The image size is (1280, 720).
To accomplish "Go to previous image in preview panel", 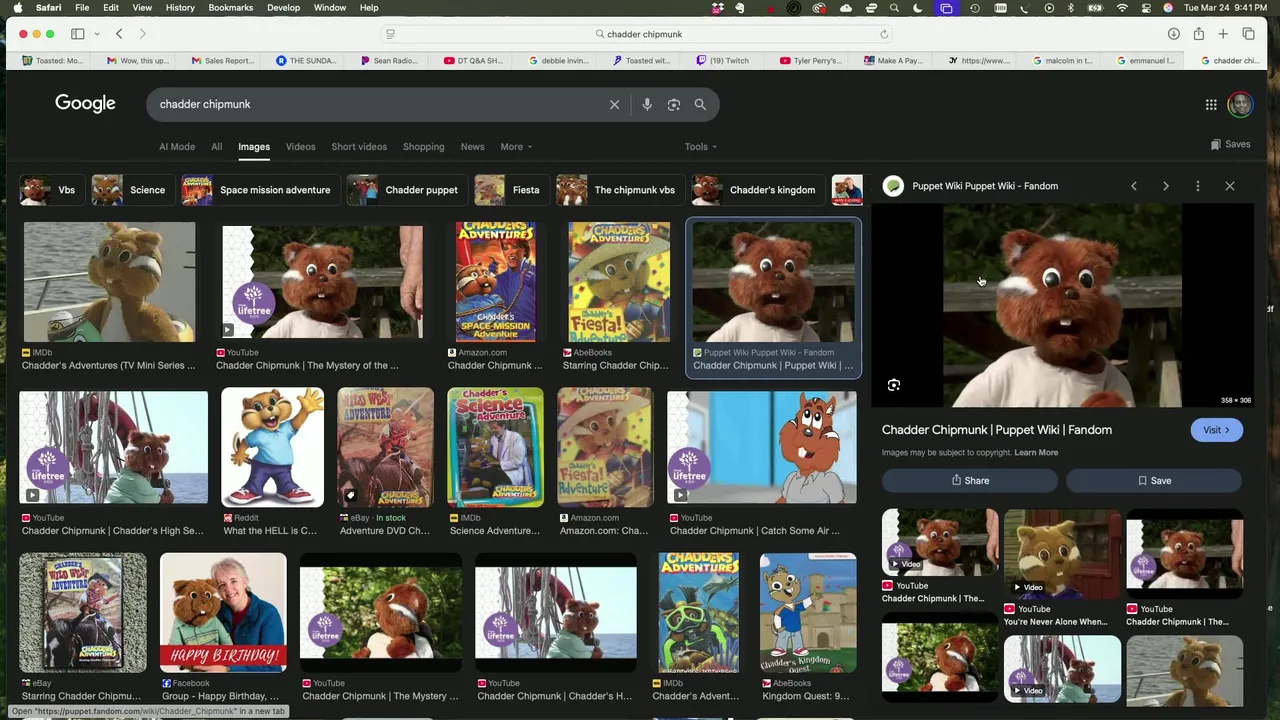I will [x=1134, y=186].
